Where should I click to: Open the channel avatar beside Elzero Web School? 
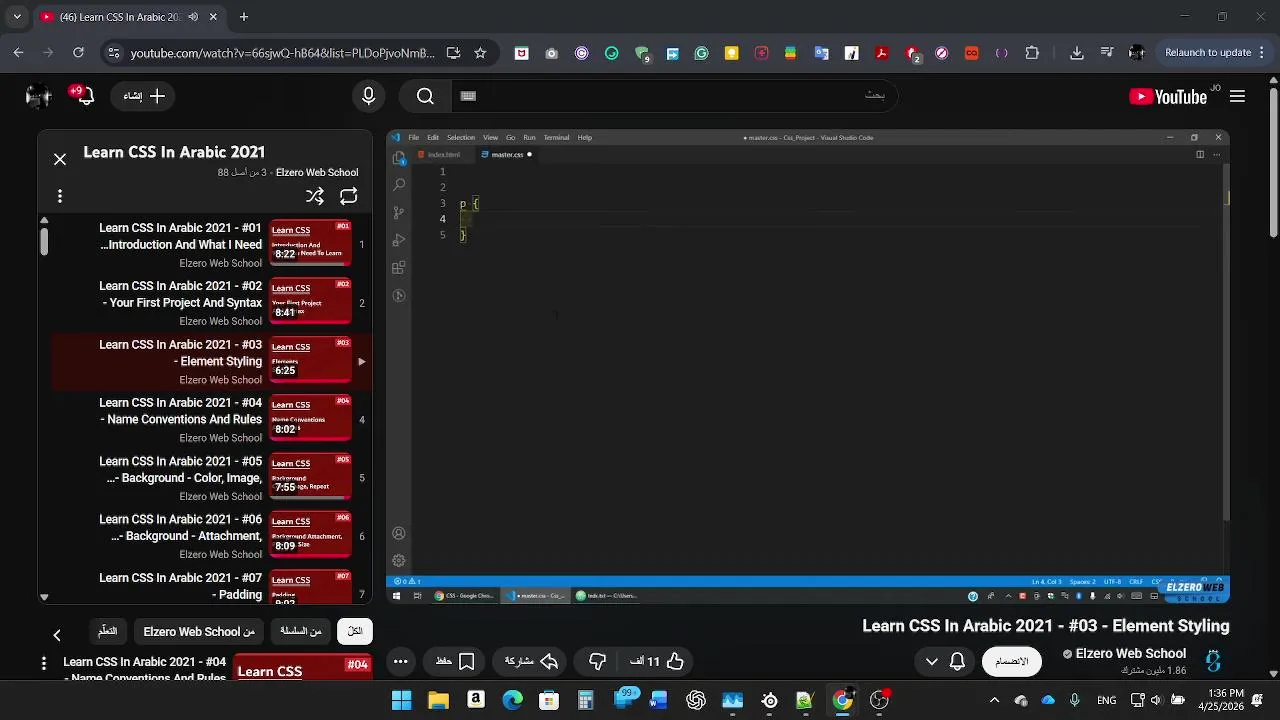point(1213,661)
